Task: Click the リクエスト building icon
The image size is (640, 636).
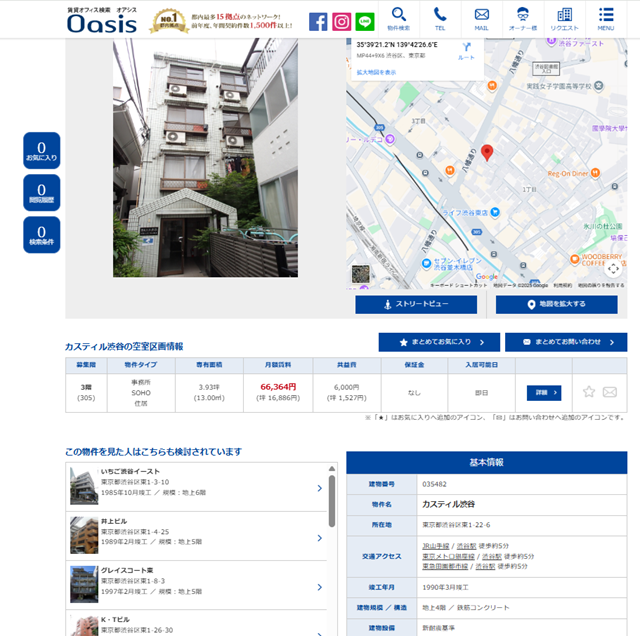Action: [564, 18]
